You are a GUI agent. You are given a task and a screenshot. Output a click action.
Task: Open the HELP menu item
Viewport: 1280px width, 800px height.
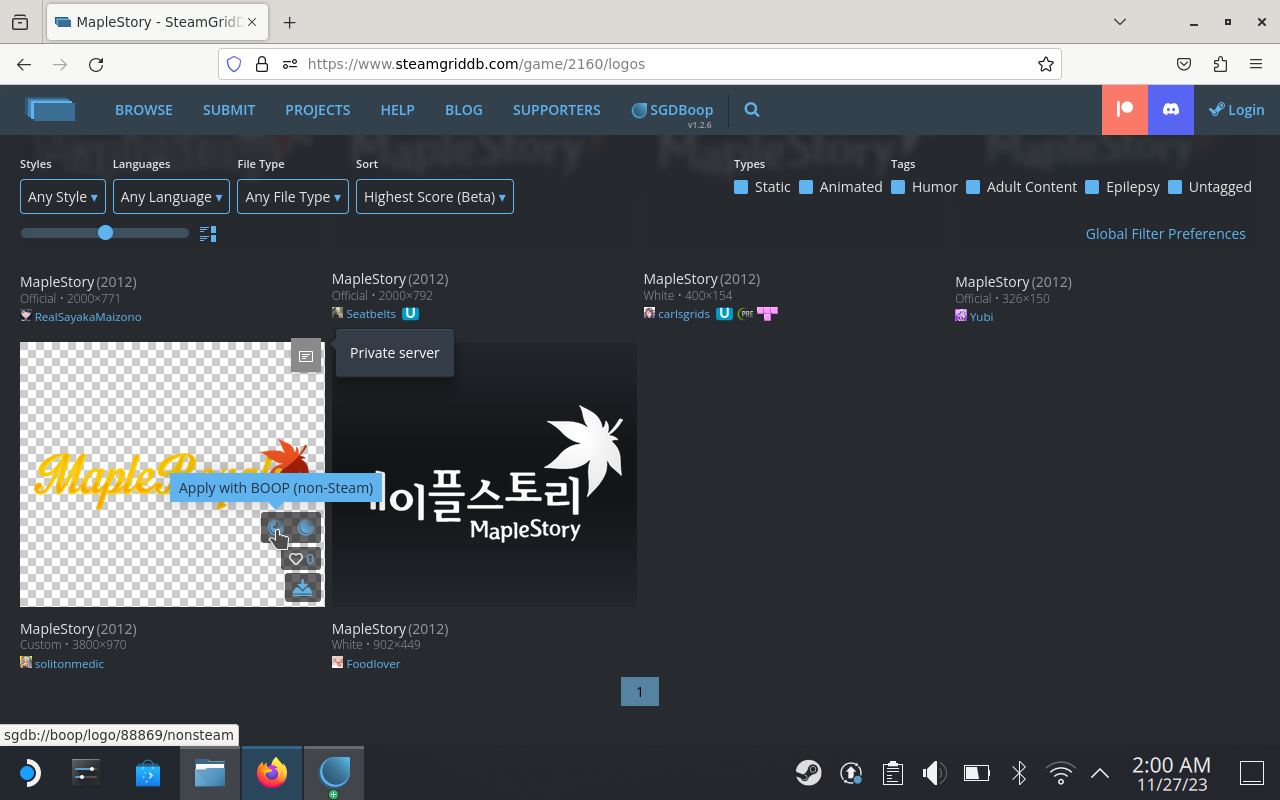pyautogui.click(x=397, y=110)
